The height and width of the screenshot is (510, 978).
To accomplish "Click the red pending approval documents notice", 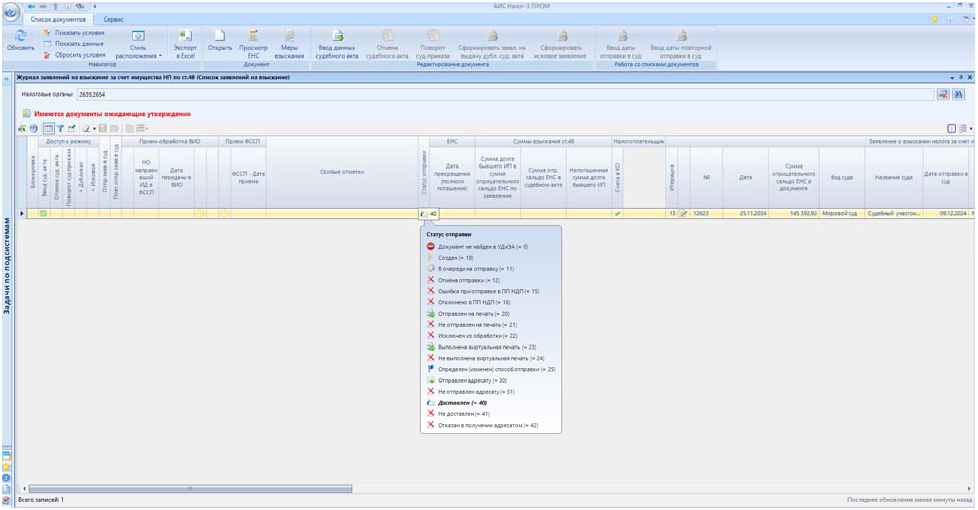I will tap(110, 114).
